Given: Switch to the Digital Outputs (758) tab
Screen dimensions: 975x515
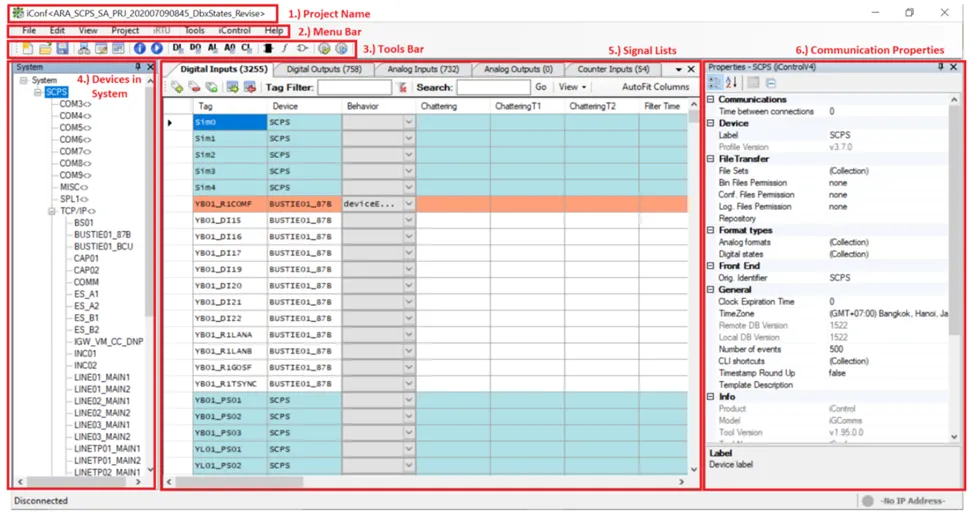Looking at the screenshot, I should click(324, 70).
